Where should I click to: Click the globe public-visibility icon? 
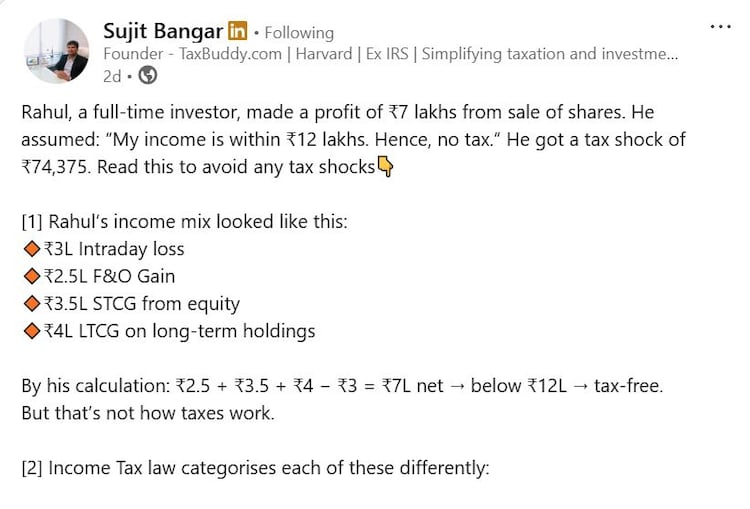147,75
